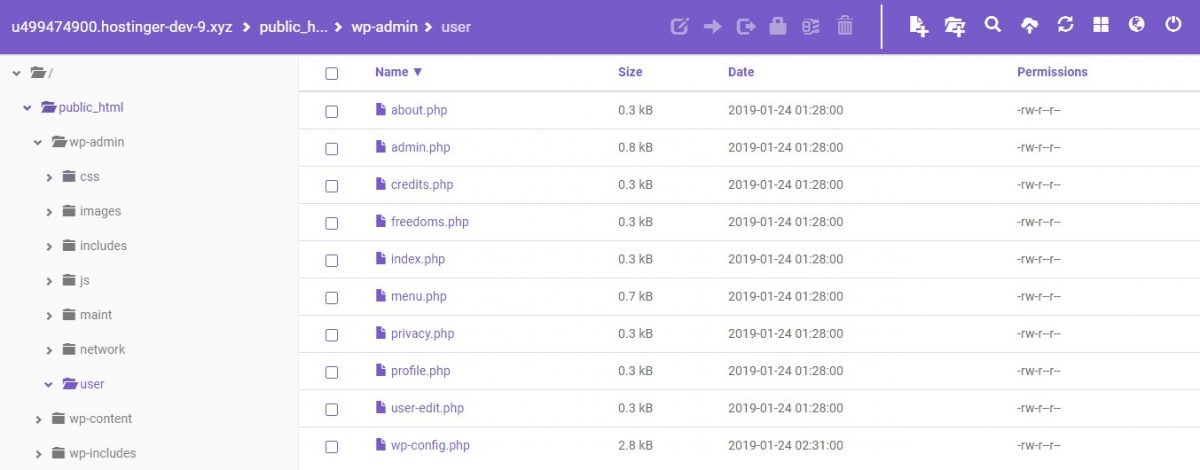Collapse the public_html tree chevron

coord(27,108)
